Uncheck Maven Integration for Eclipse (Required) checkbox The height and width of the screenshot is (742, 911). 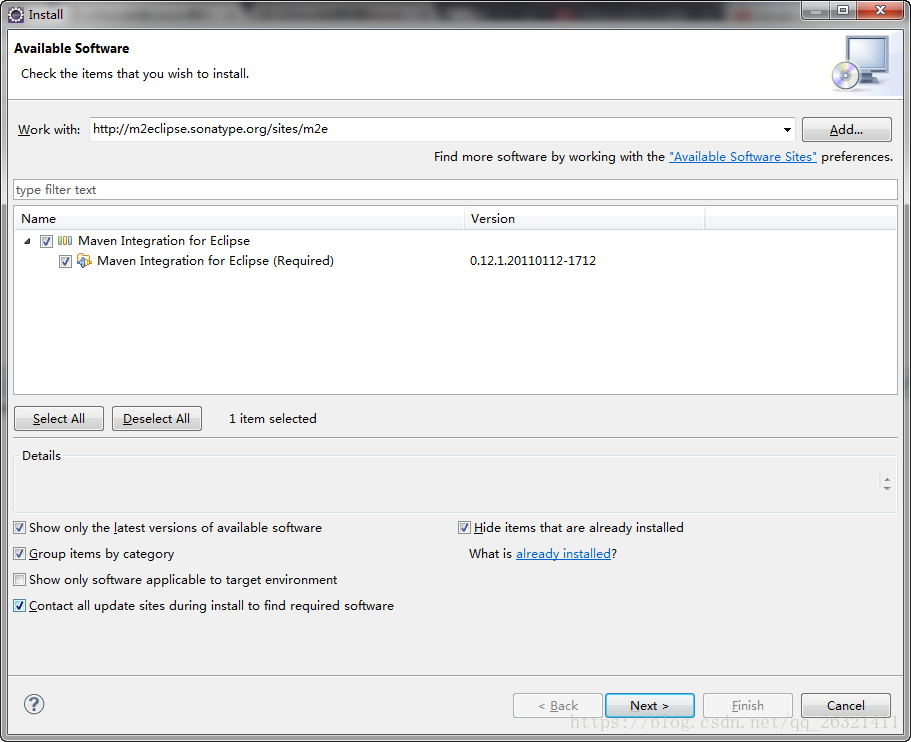coord(66,261)
